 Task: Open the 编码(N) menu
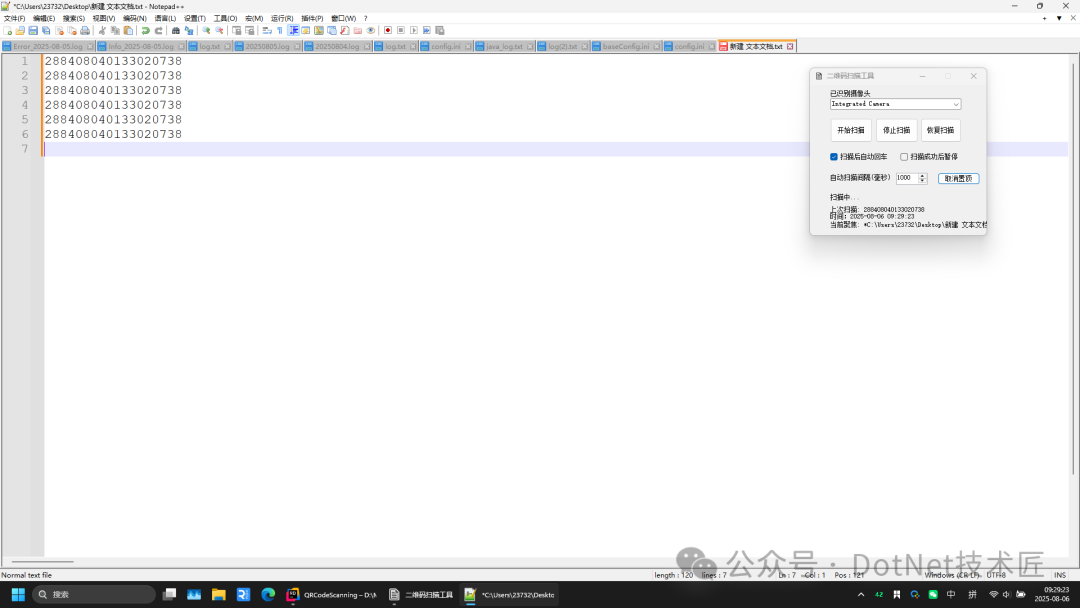coord(134,18)
